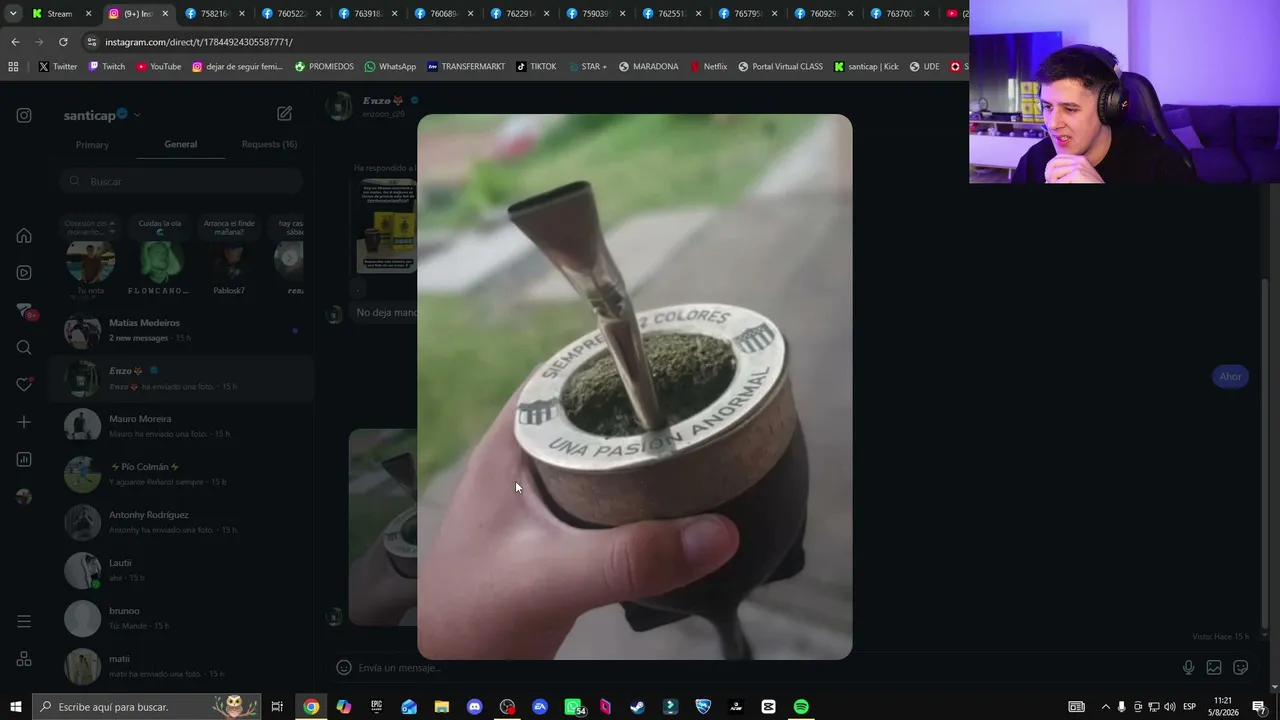Click the voice clip microphone icon
Viewport: 1280px width, 720px height.
click(1188, 668)
